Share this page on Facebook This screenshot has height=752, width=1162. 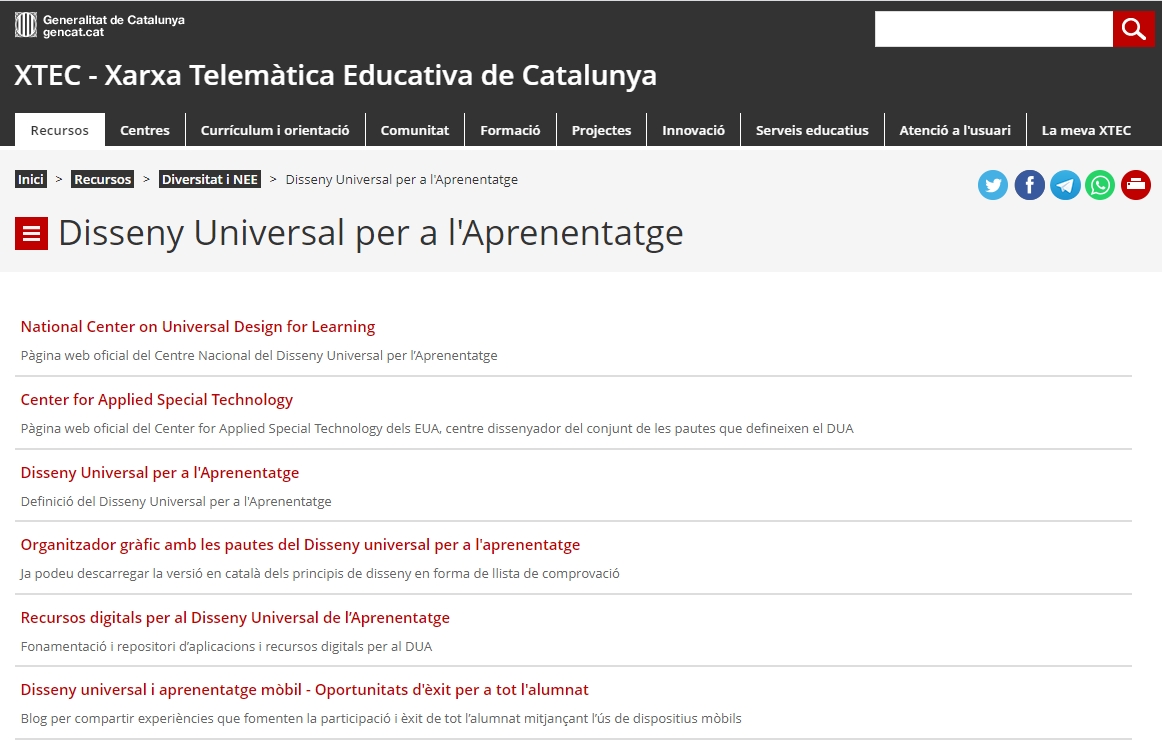(x=1029, y=185)
